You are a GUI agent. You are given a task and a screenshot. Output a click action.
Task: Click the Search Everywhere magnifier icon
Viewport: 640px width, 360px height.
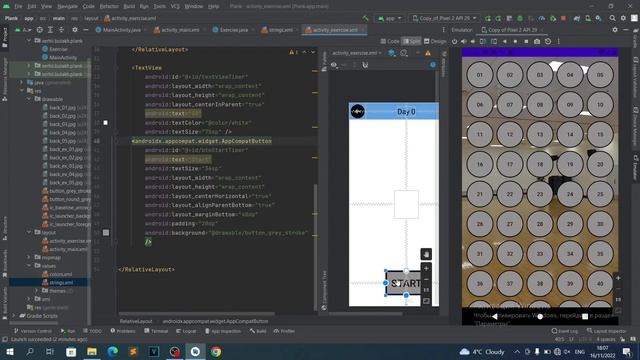coord(612,18)
